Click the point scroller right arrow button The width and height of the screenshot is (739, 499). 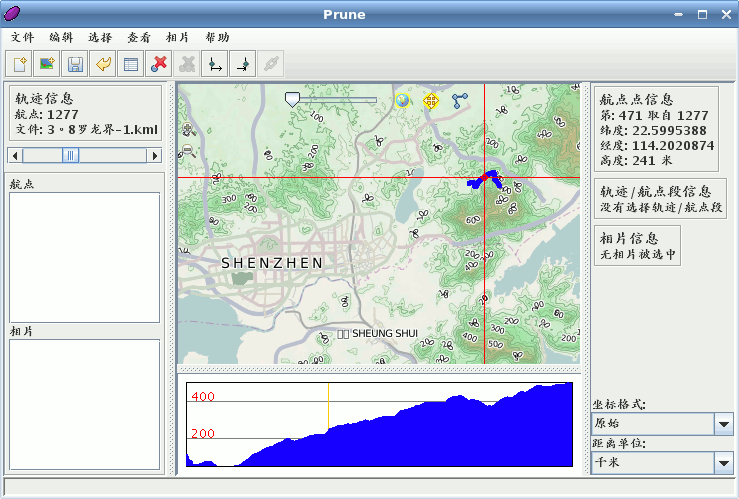coord(155,155)
